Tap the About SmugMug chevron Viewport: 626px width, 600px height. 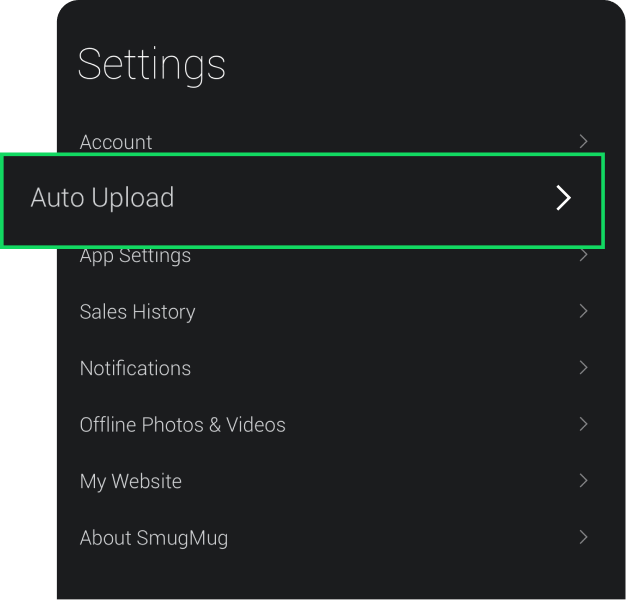[x=583, y=538]
